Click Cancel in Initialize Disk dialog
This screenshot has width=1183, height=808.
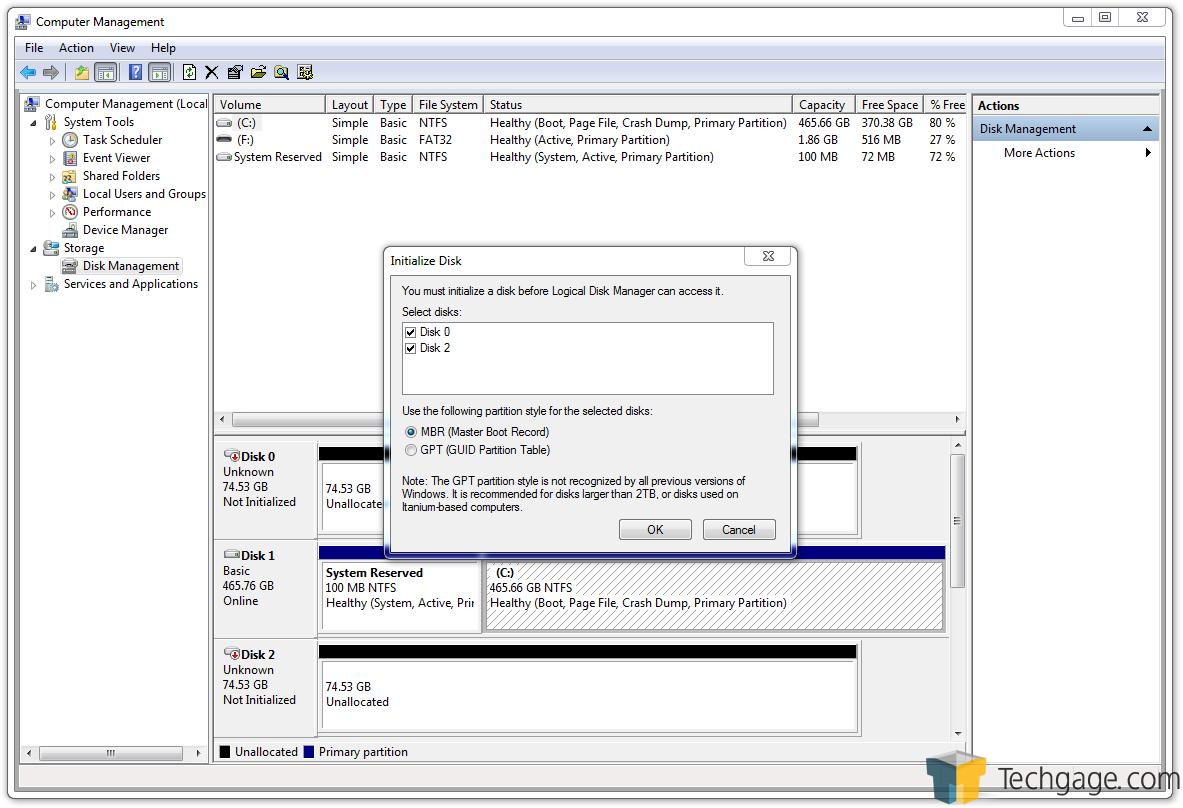[x=738, y=530]
